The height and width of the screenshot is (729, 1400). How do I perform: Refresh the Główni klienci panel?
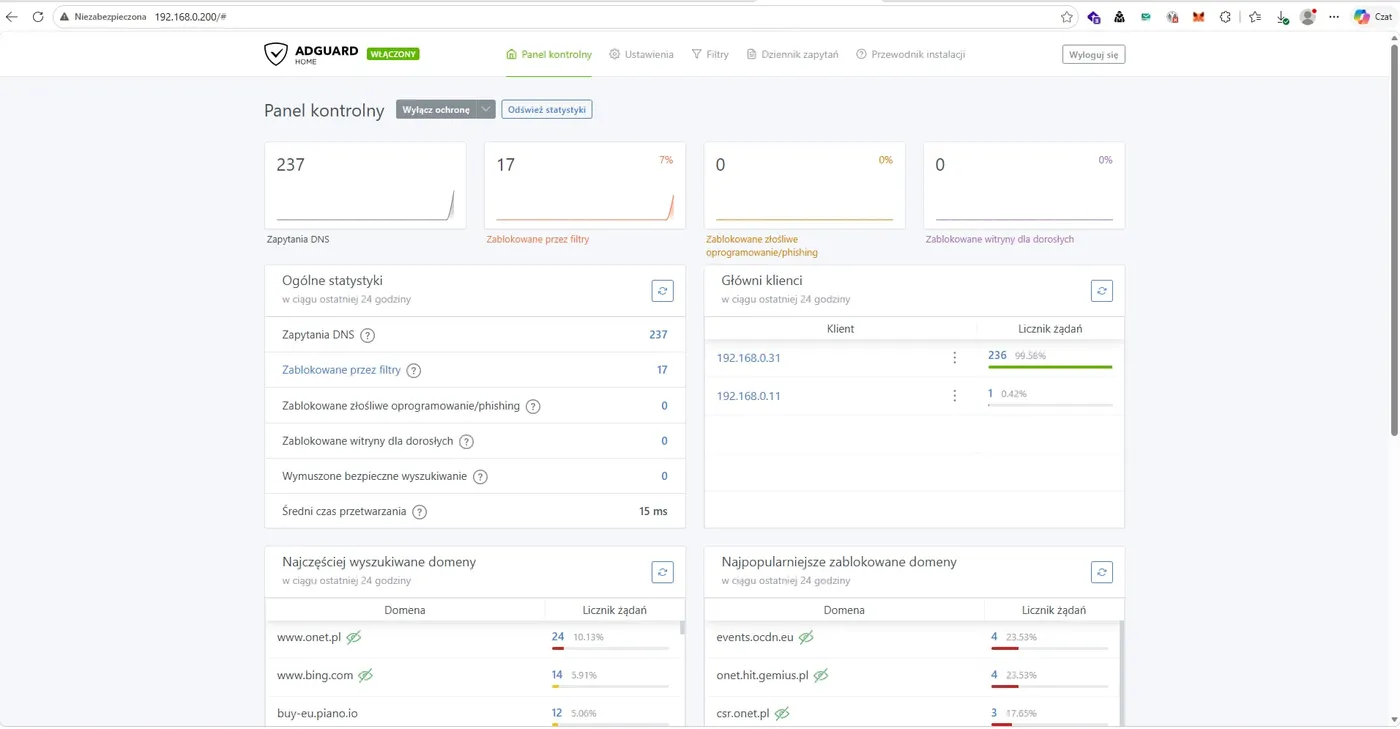pos(1101,291)
